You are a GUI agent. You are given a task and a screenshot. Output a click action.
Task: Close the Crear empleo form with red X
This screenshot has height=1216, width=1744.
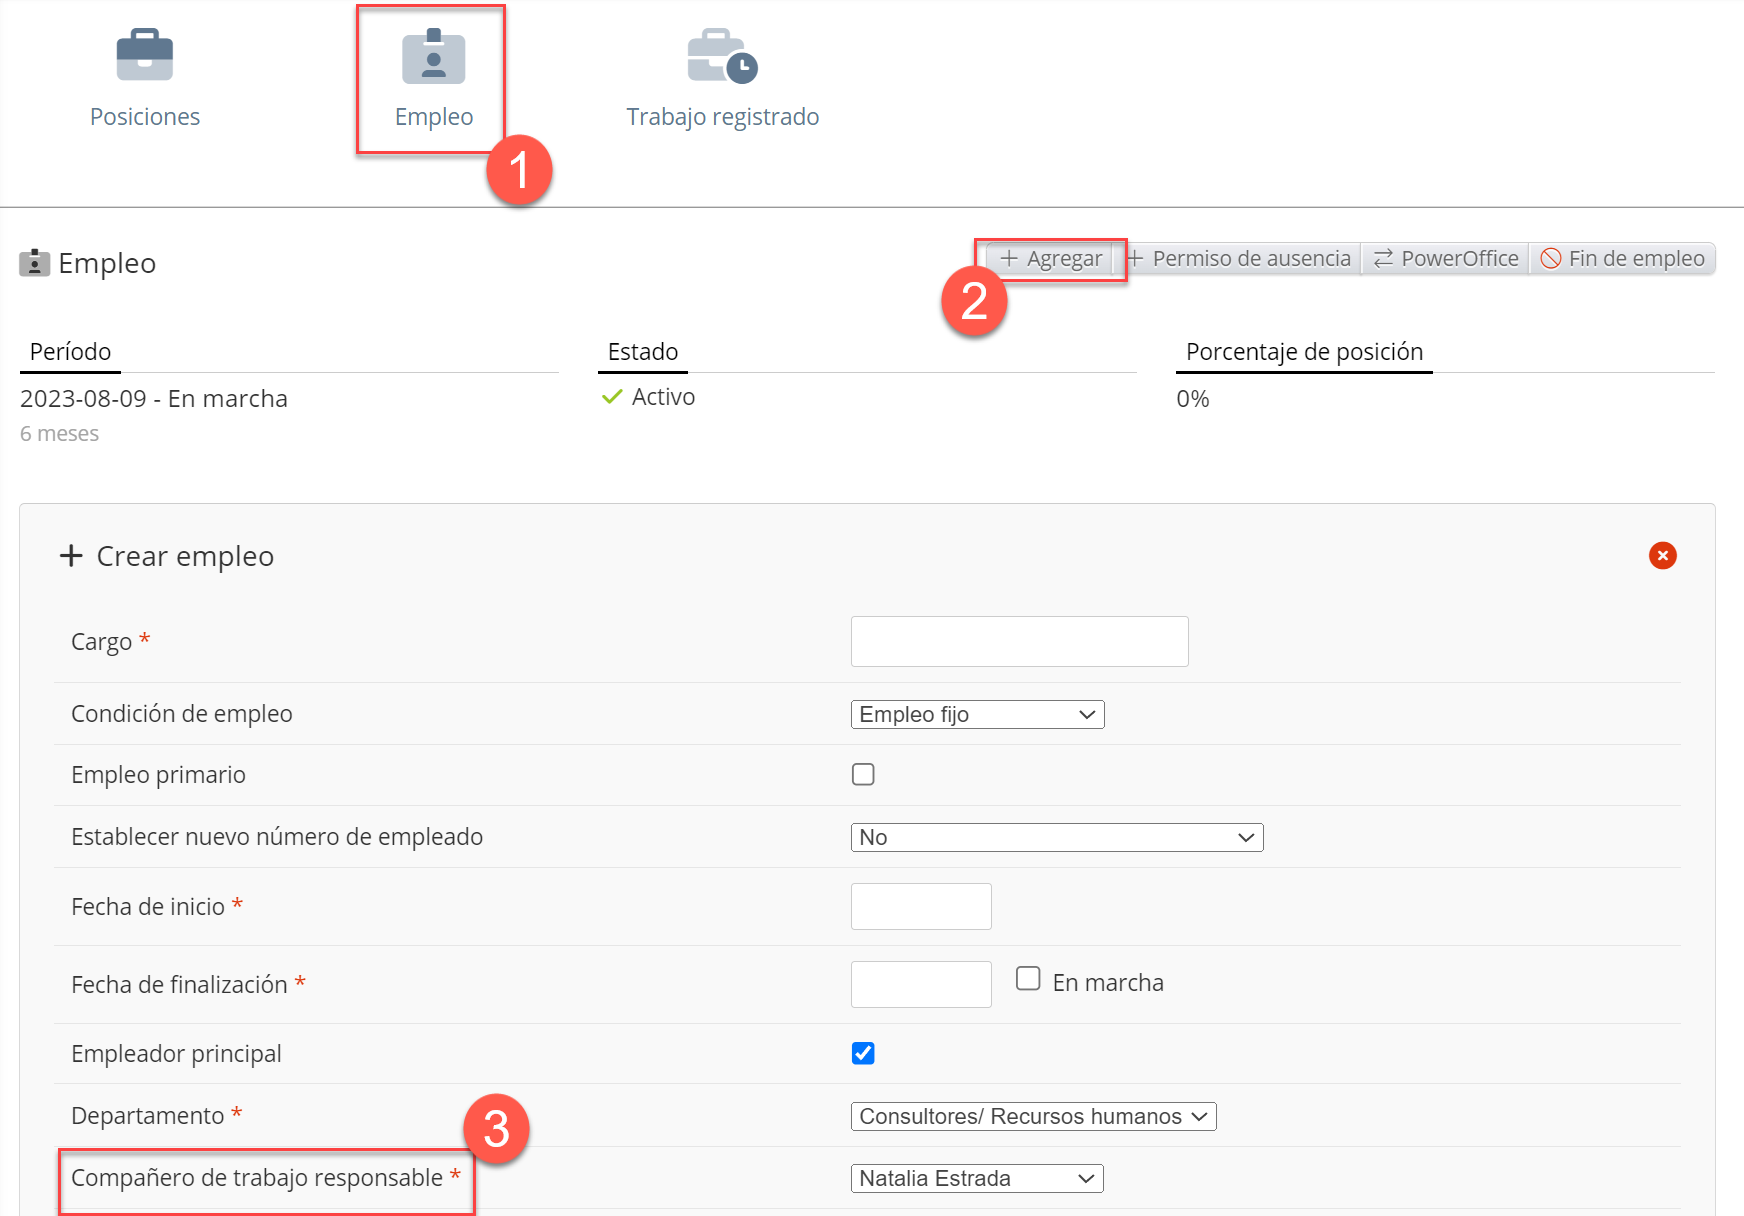point(1662,556)
